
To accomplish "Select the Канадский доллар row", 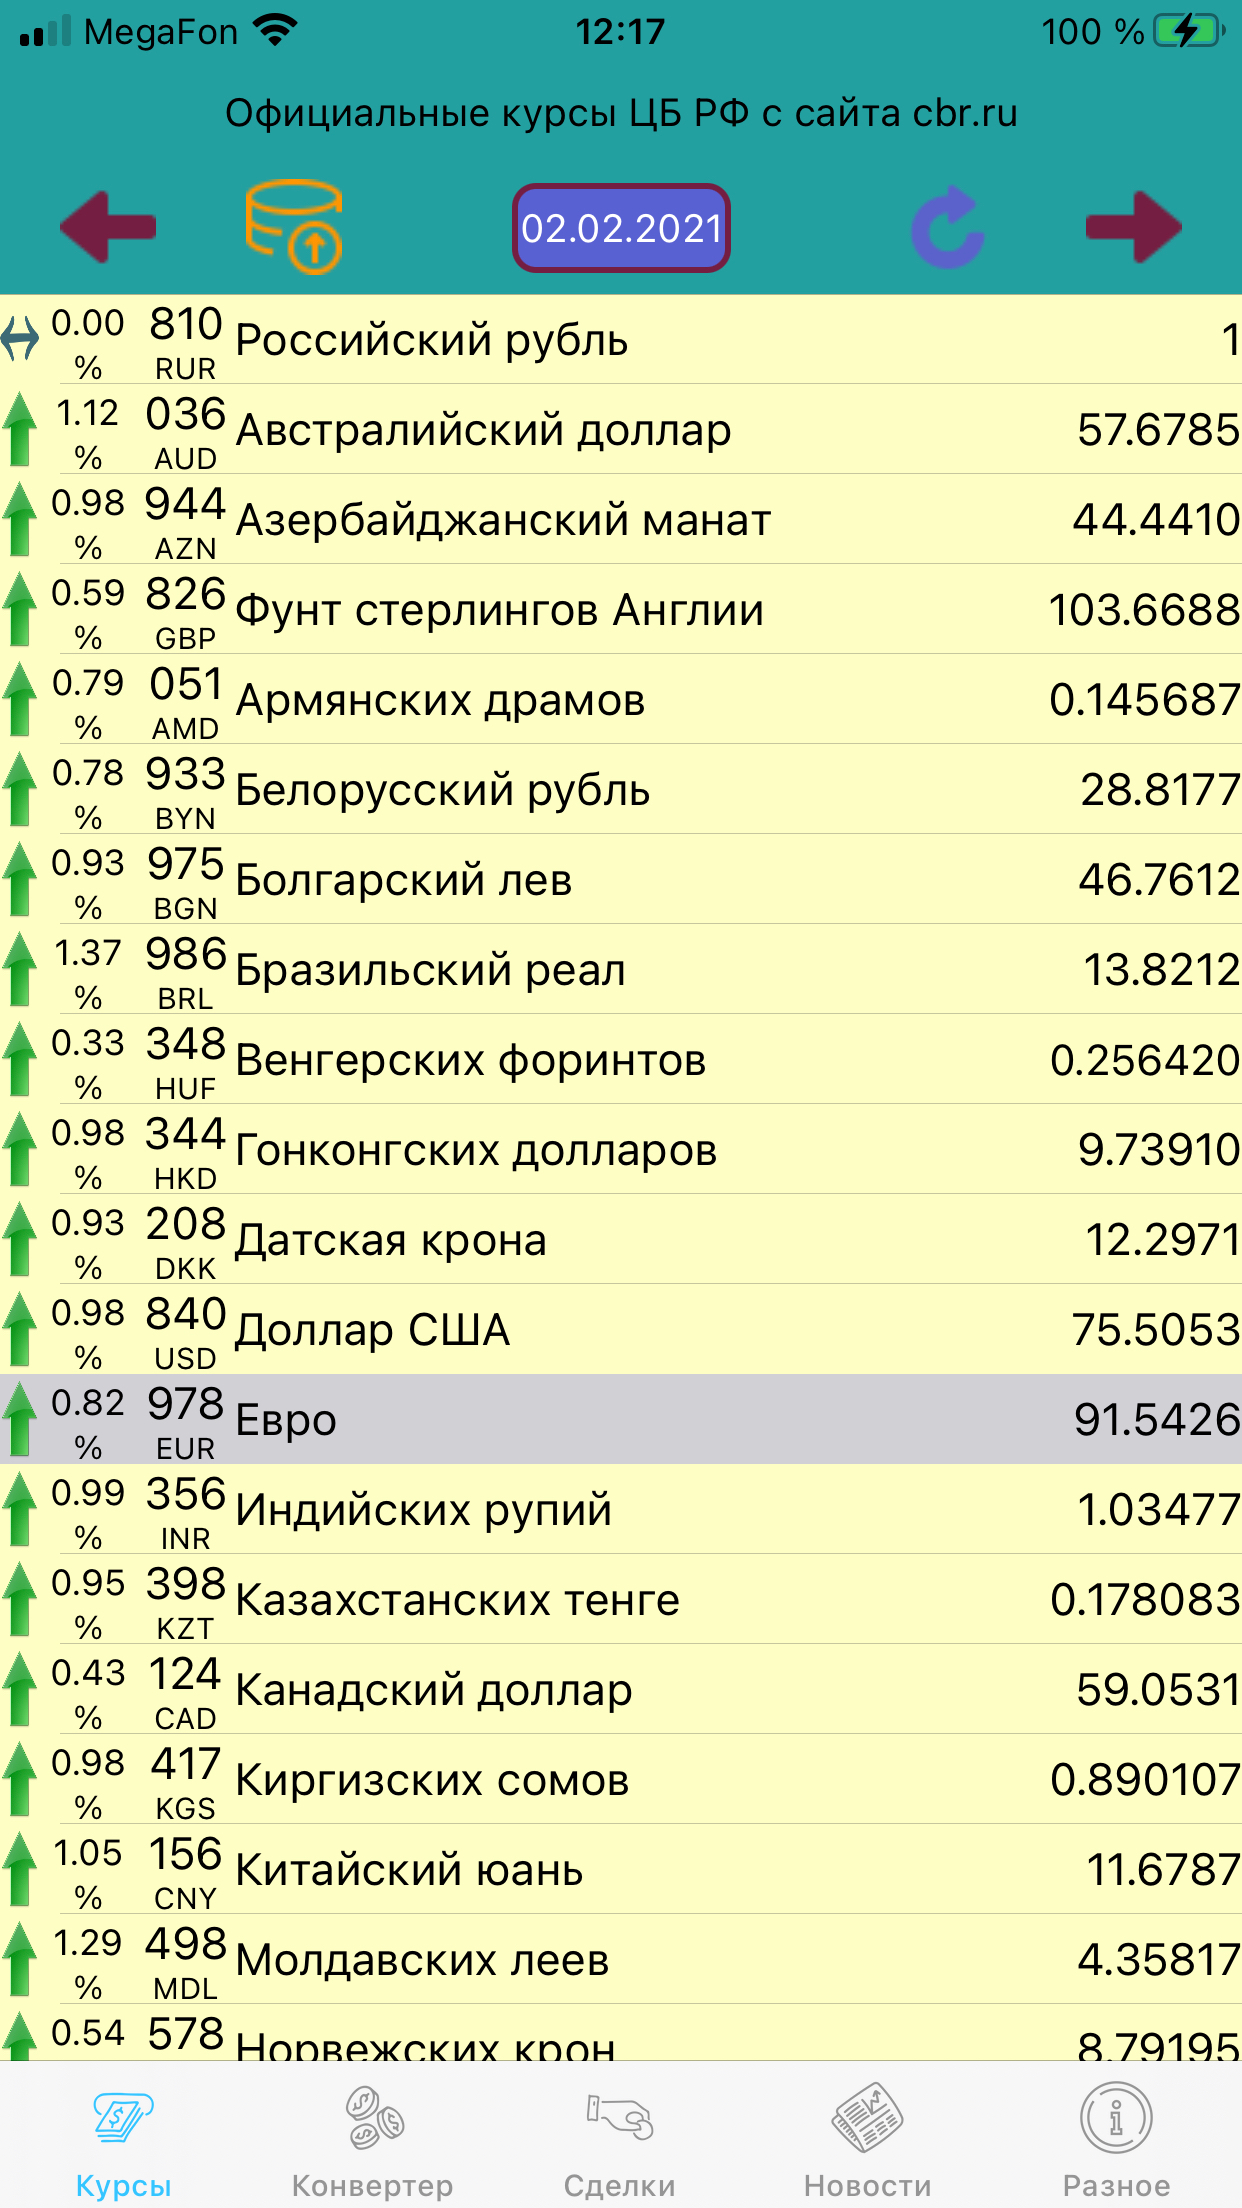I will click(621, 1690).
